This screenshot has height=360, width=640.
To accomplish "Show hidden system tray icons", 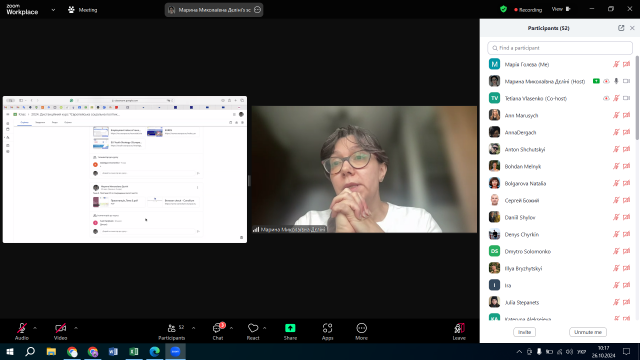I will click(519, 351).
